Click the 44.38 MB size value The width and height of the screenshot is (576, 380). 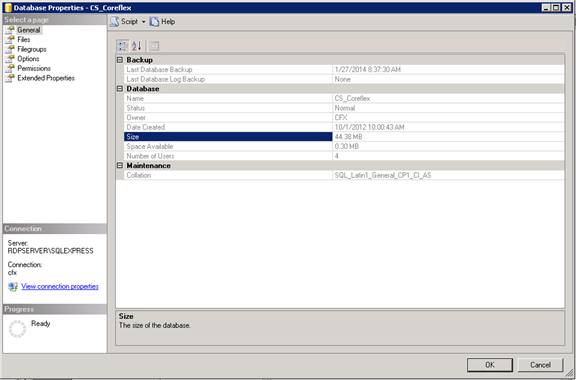click(349, 137)
